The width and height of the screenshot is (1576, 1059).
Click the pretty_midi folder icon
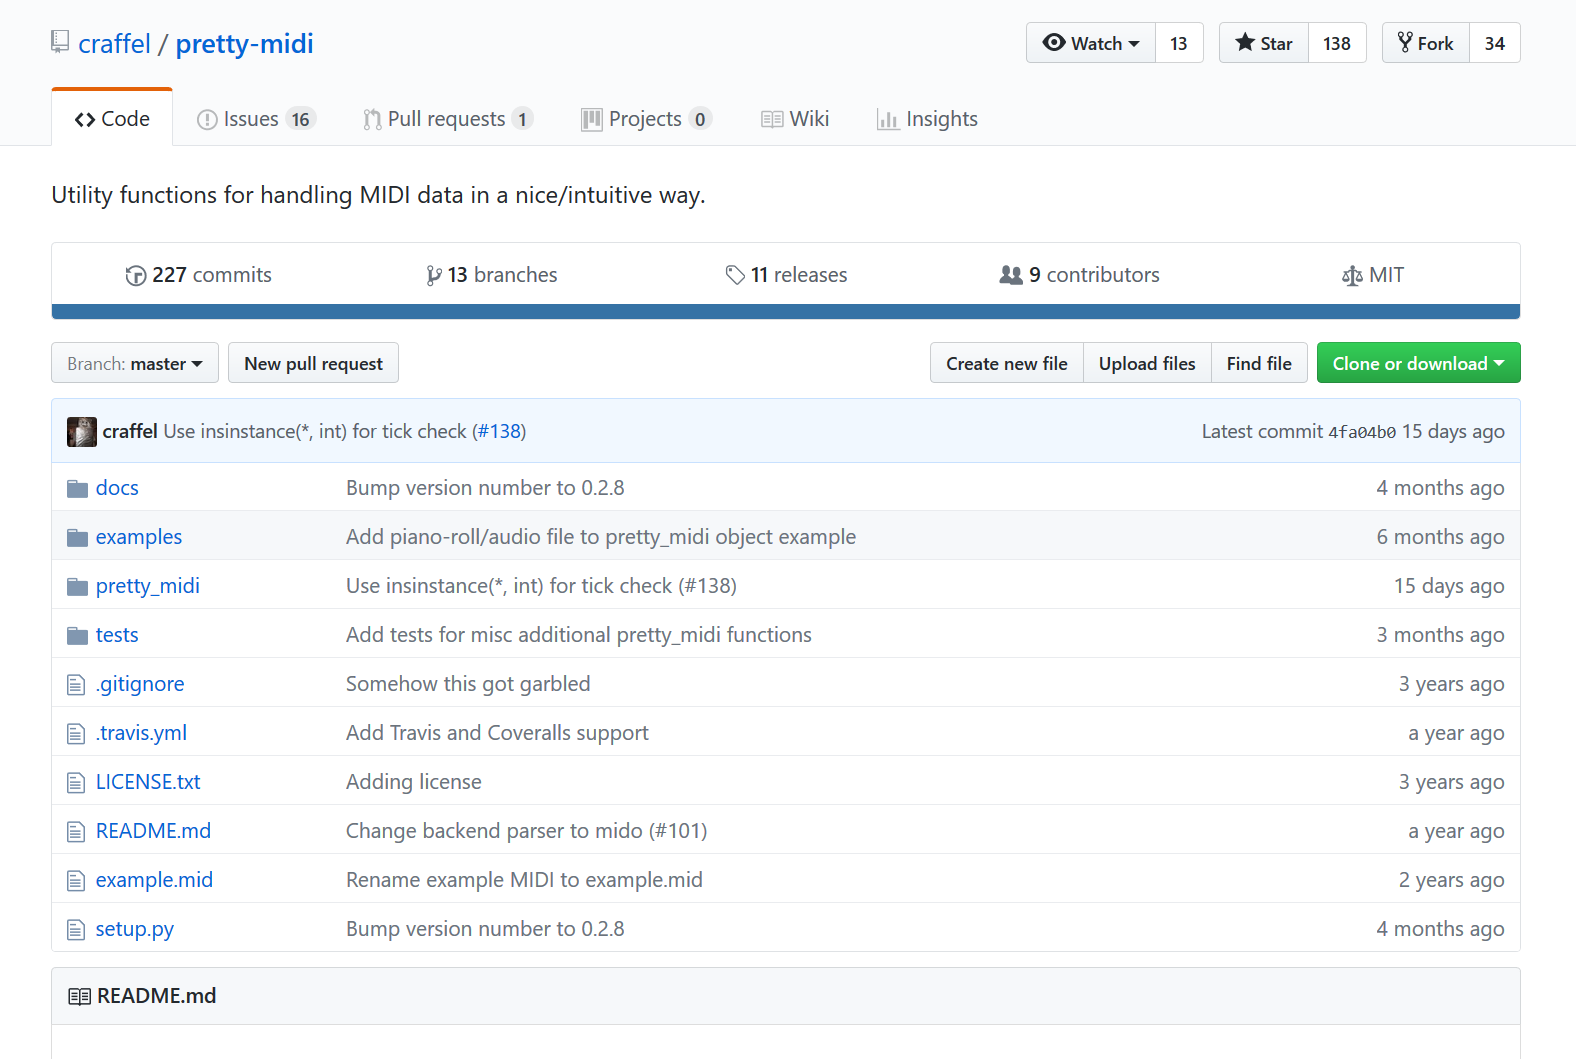pyautogui.click(x=77, y=586)
